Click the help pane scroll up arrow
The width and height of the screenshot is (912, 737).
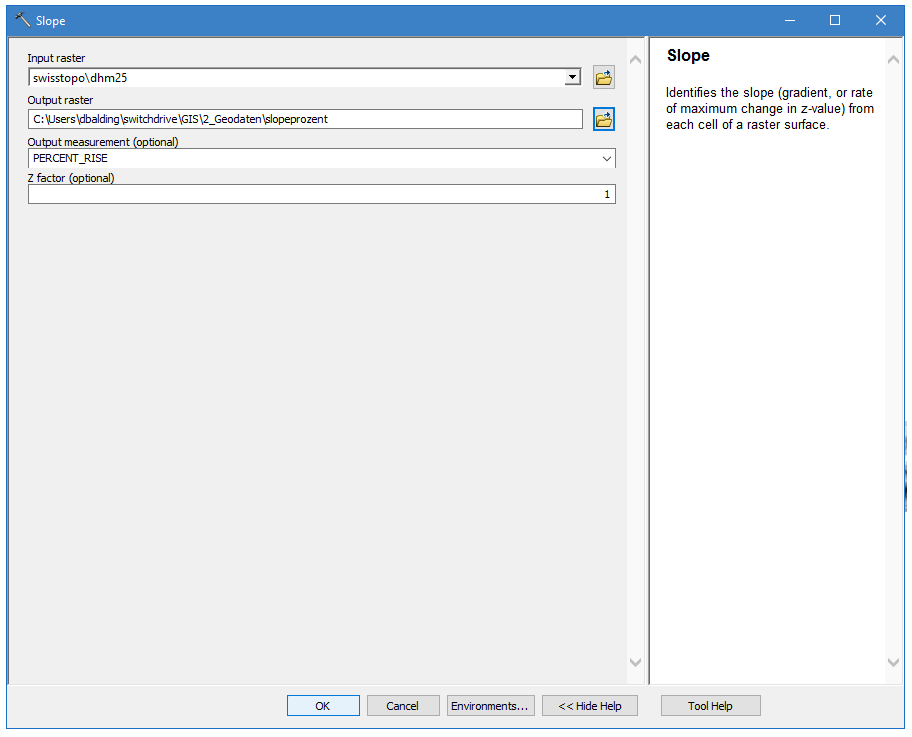coord(893,58)
